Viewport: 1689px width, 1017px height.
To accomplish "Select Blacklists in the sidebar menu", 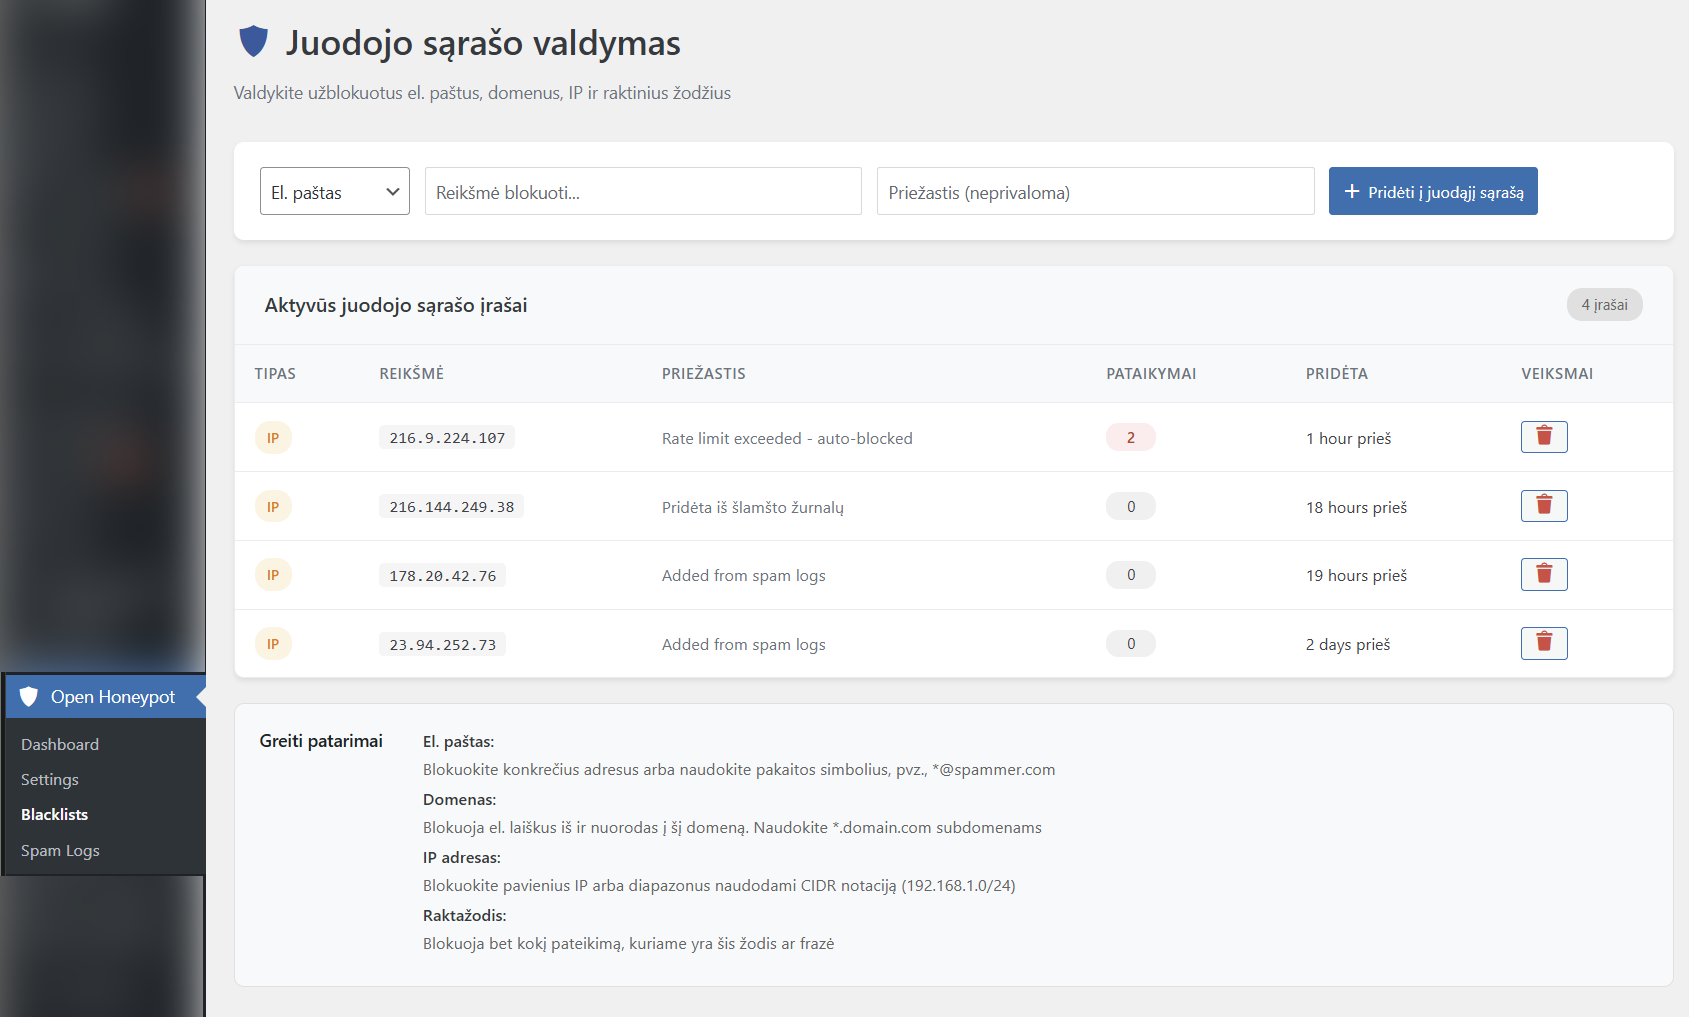I will [55, 814].
